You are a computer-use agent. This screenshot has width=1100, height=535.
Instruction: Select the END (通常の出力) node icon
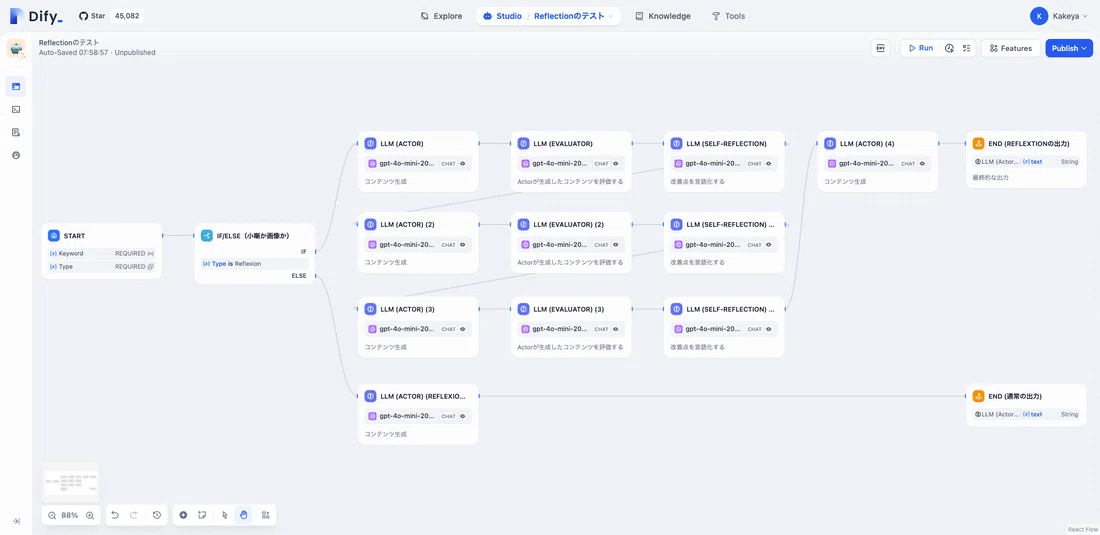pos(979,396)
